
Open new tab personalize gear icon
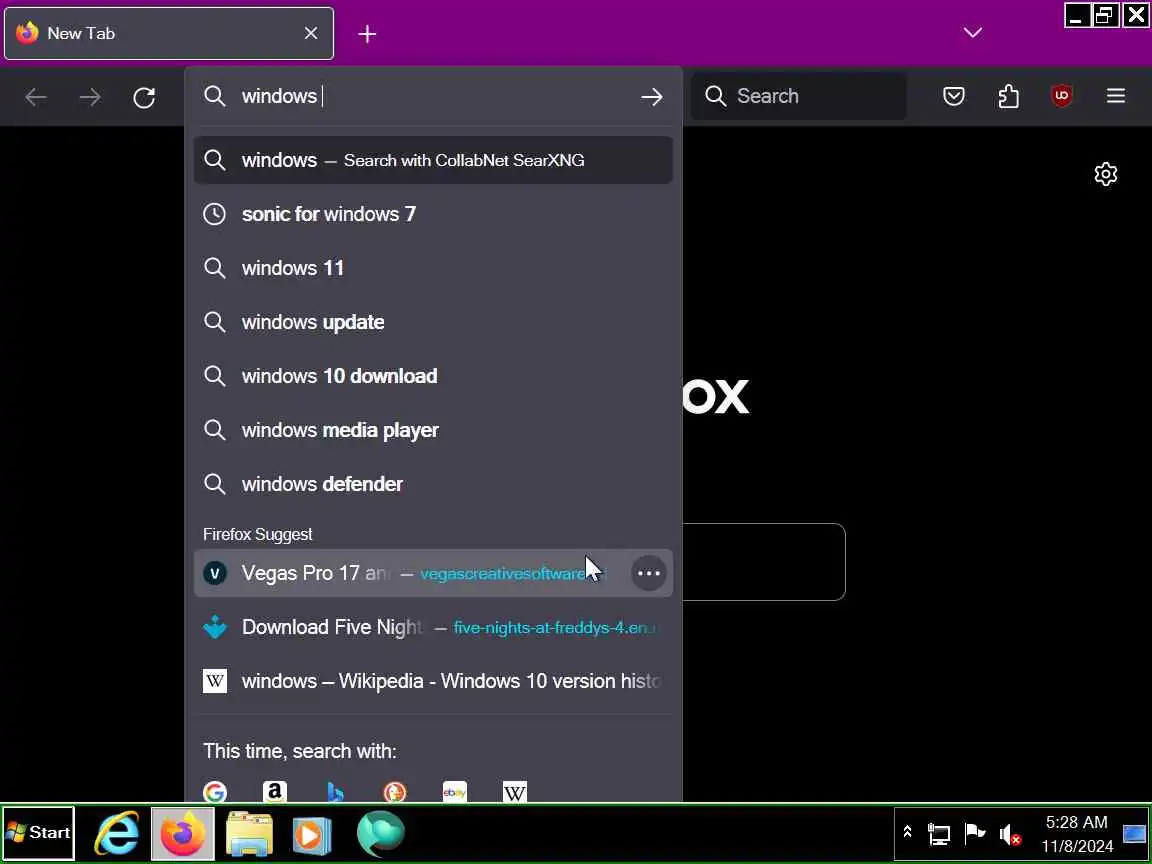[1106, 174]
